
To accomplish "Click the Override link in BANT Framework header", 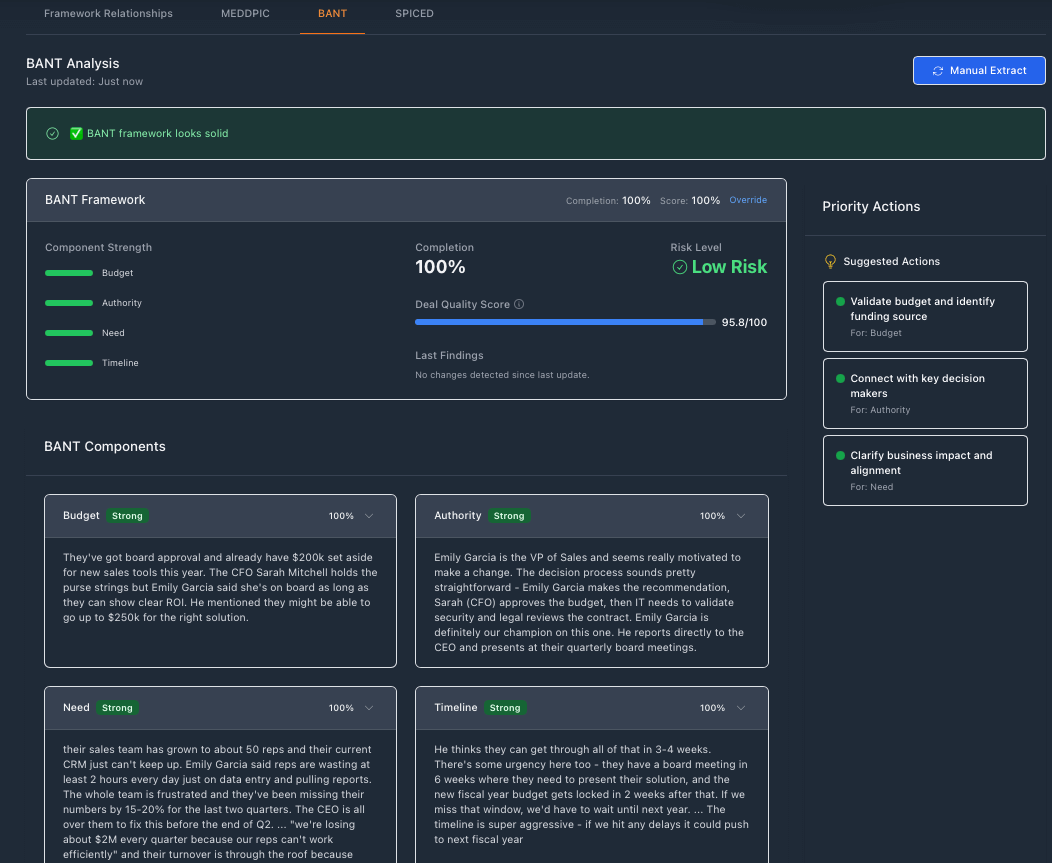I will coord(748,200).
